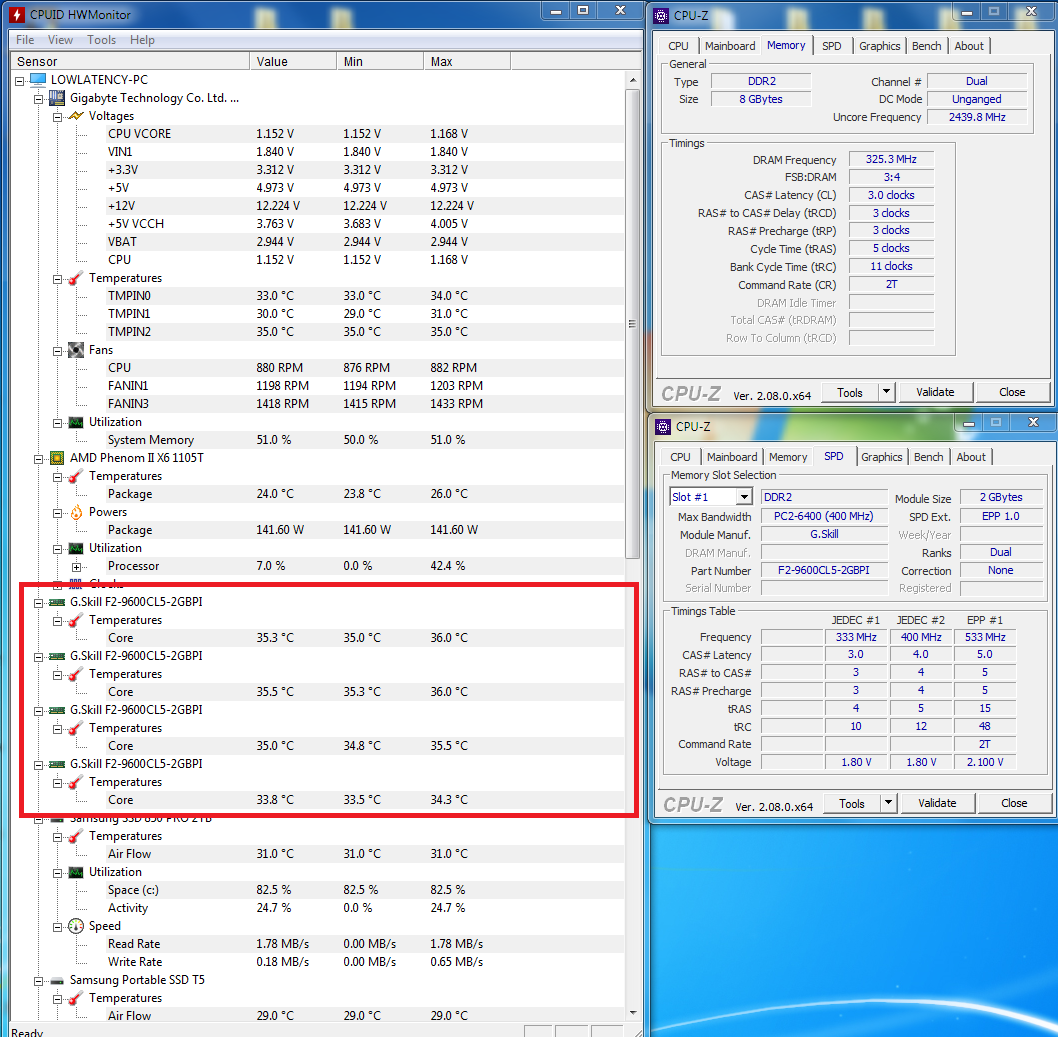
Task: Click the Sensor column header
Action: coord(131,61)
